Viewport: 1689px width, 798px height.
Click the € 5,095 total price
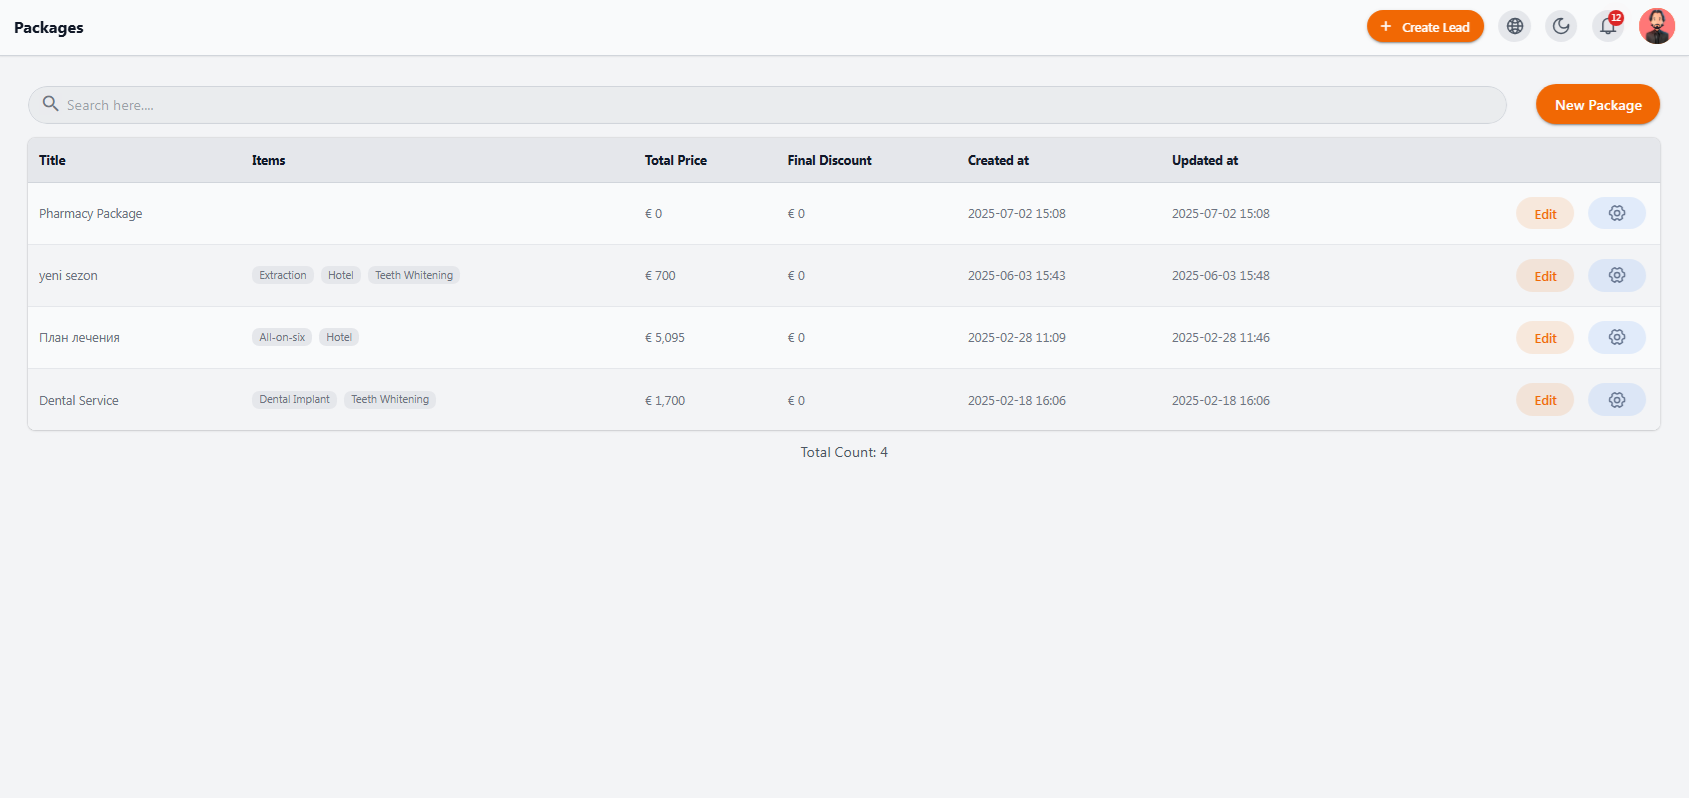(665, 338)
